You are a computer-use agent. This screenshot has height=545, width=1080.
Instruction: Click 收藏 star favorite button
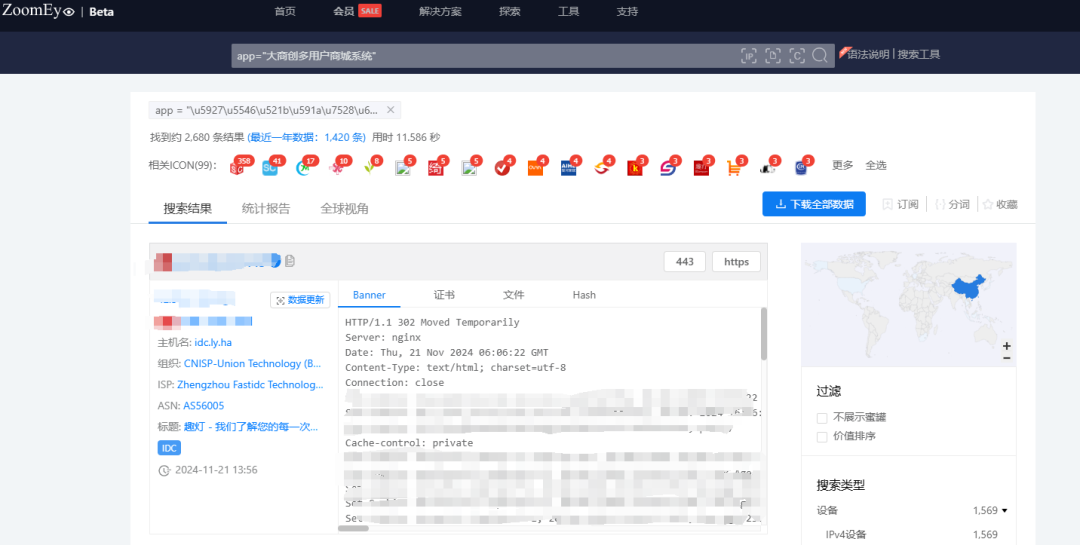click(1000, 205)
